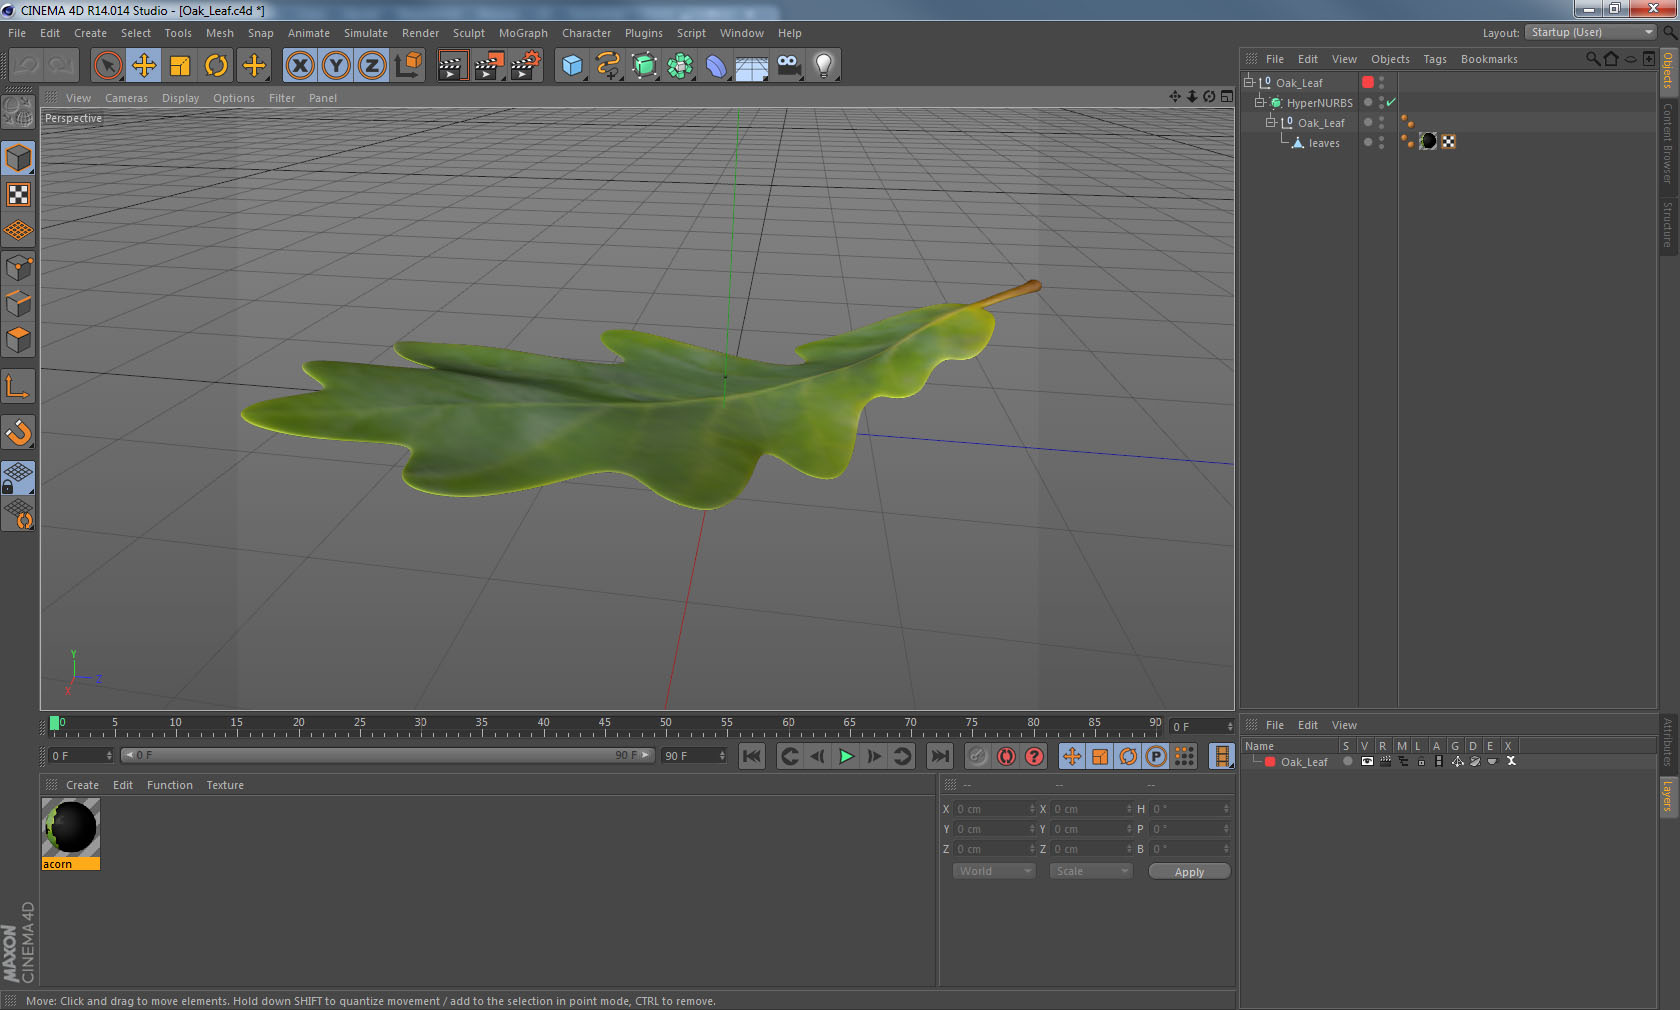Toggle Autokeying record button
The height and width of the screenshot is (1010, 1680).
click(x=1006, y=757)
